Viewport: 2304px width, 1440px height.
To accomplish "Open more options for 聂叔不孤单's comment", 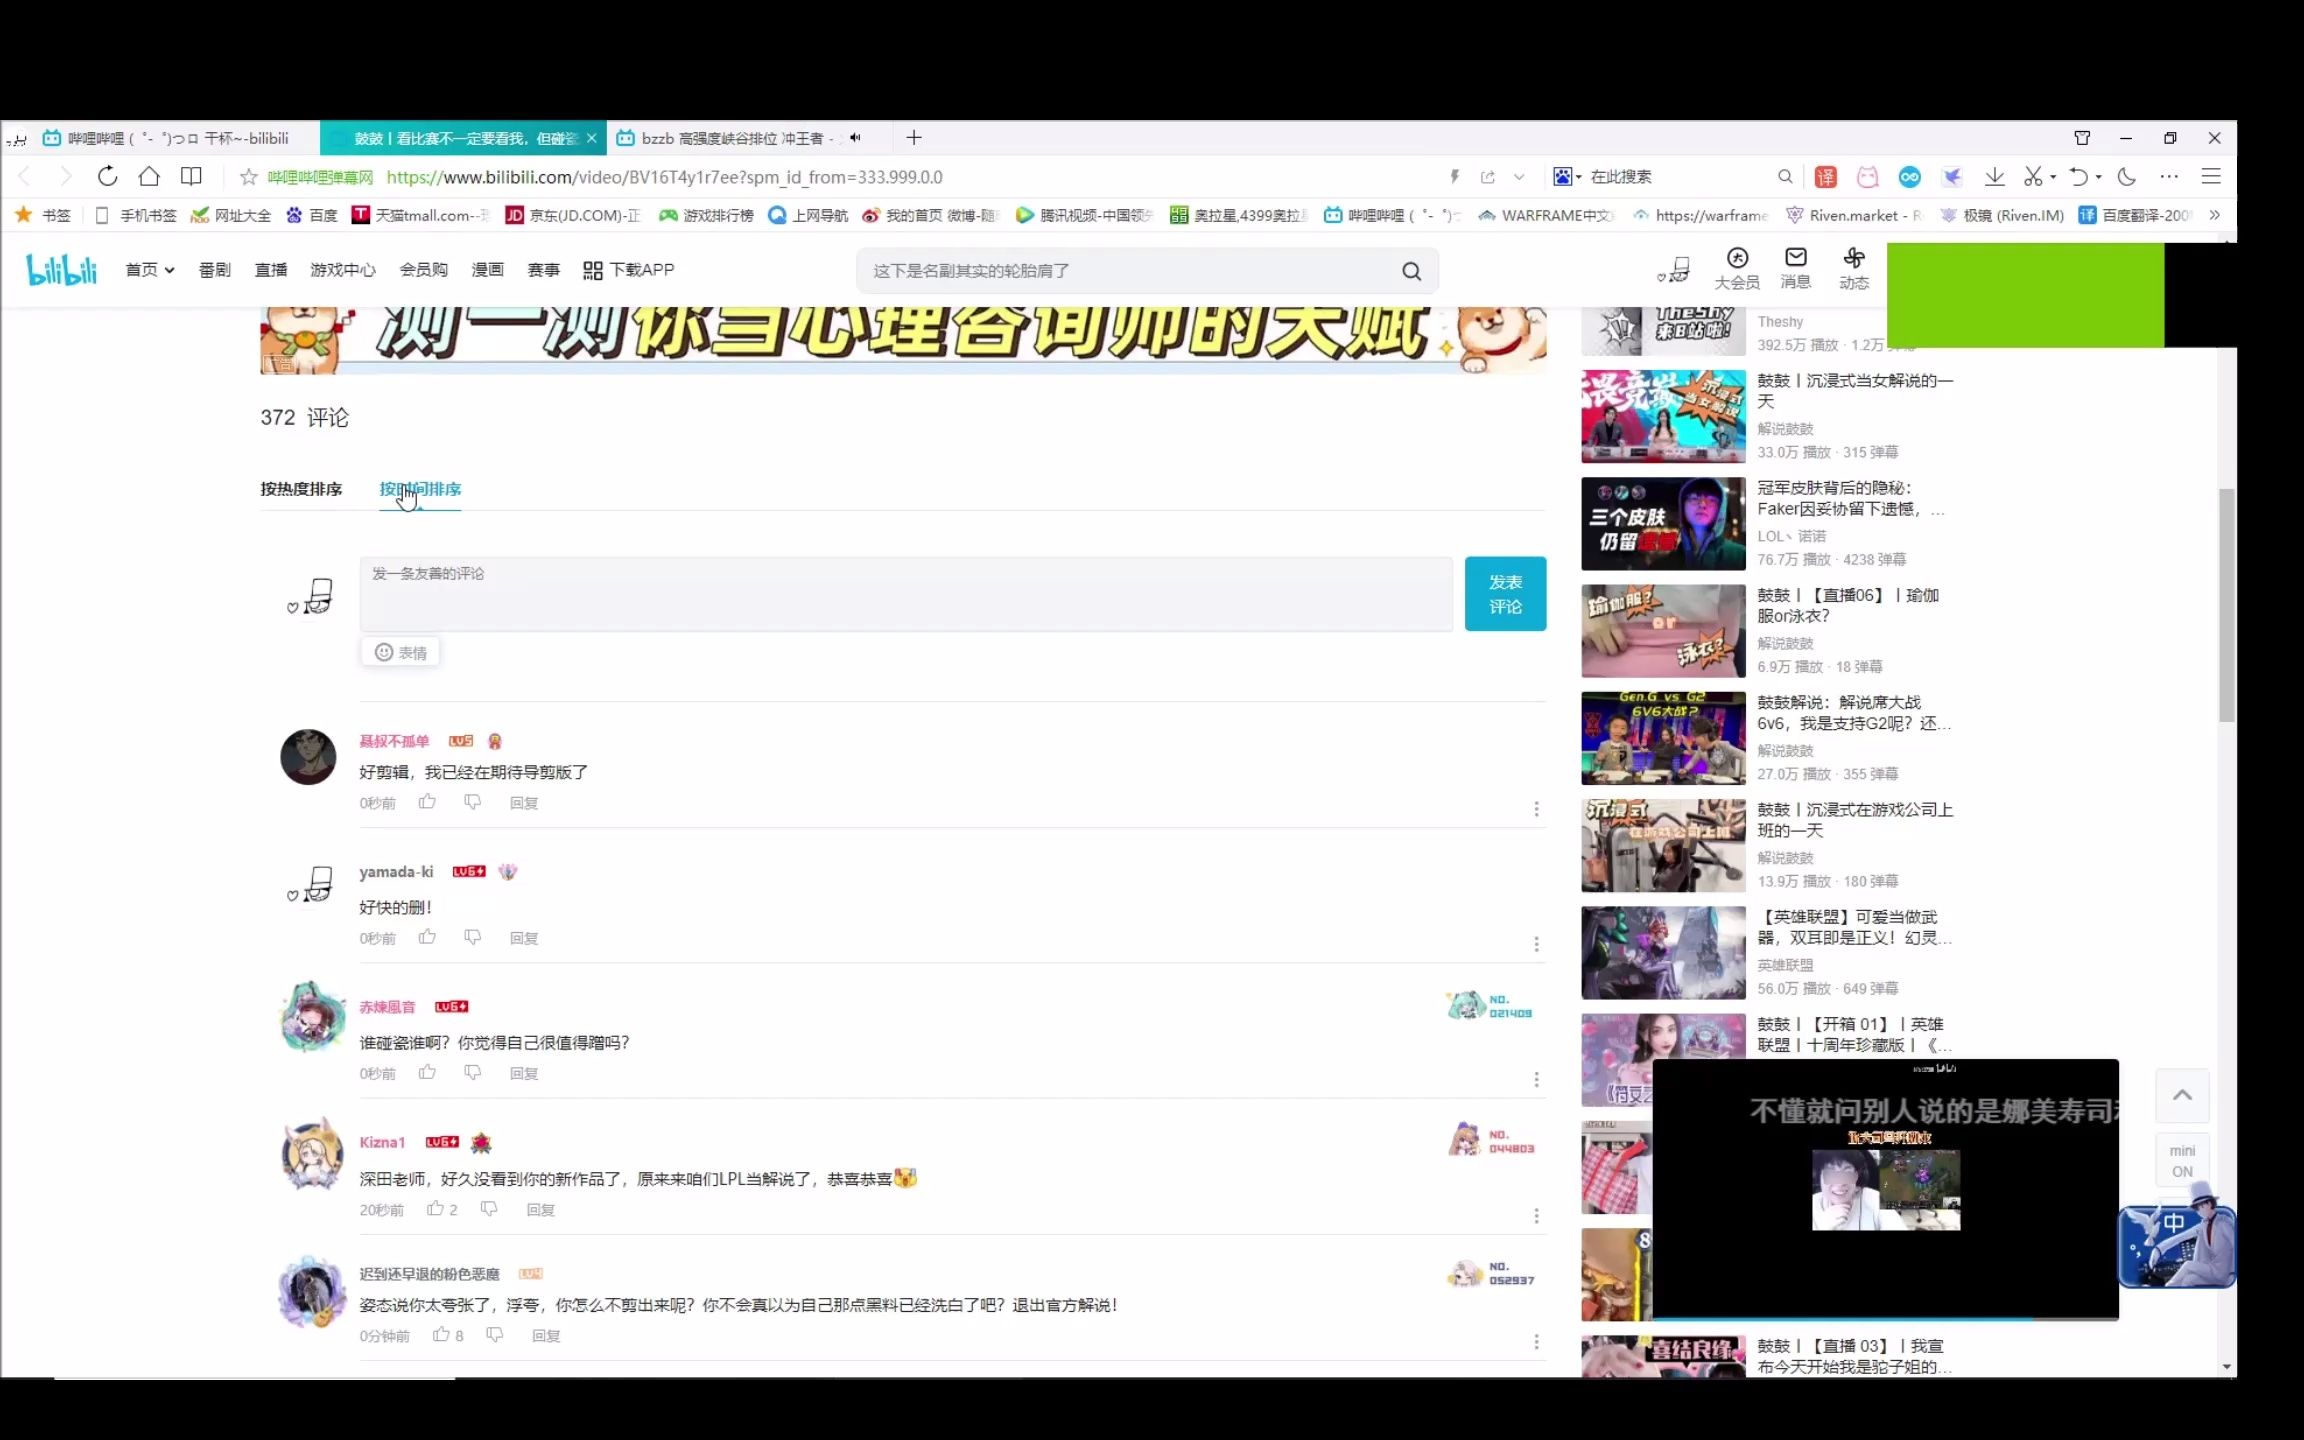I will pyautogui.click(x=1536, y=809).
